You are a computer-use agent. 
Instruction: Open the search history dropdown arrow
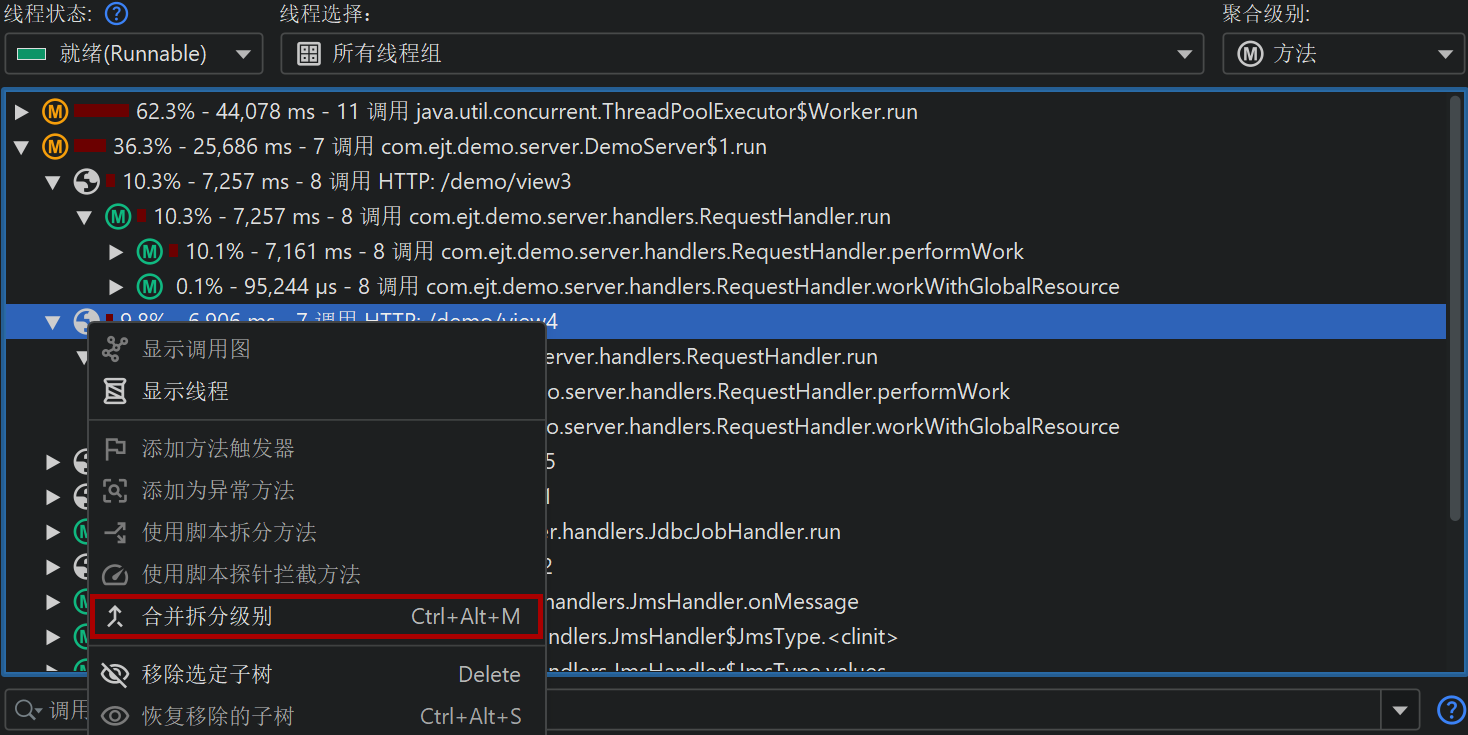[1400, 711]
